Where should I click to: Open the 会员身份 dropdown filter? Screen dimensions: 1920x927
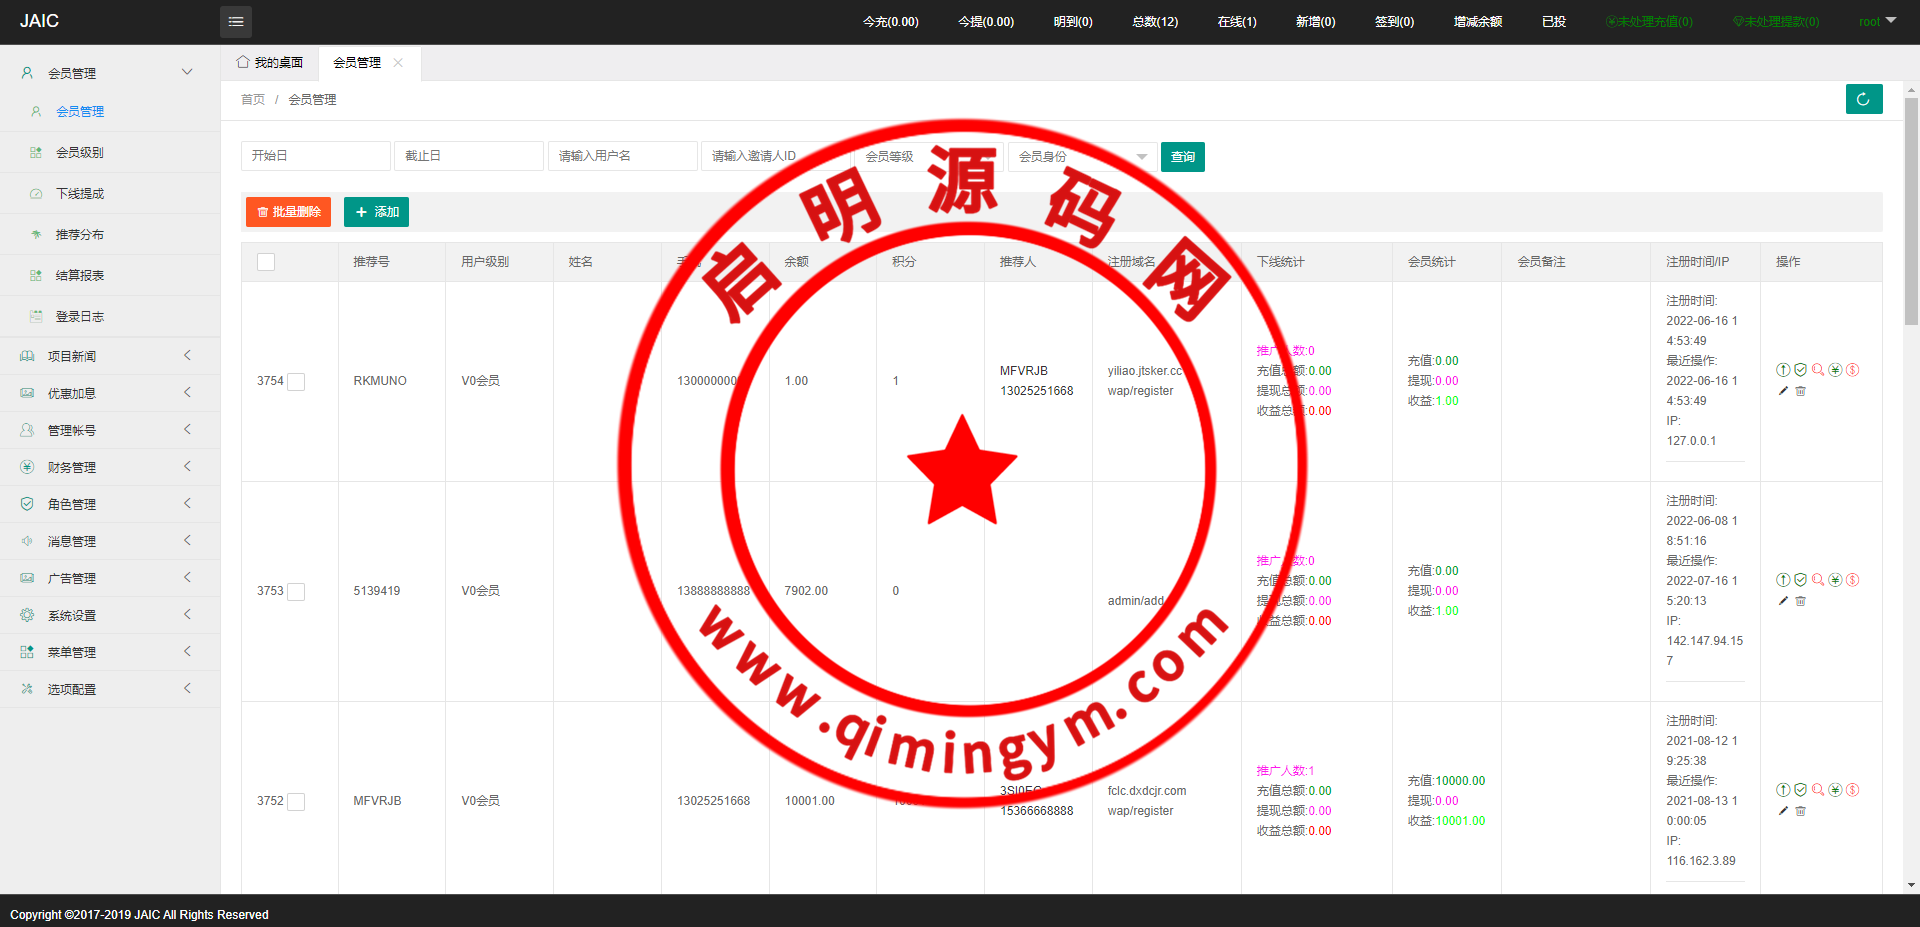click(x=1082, y=157)
